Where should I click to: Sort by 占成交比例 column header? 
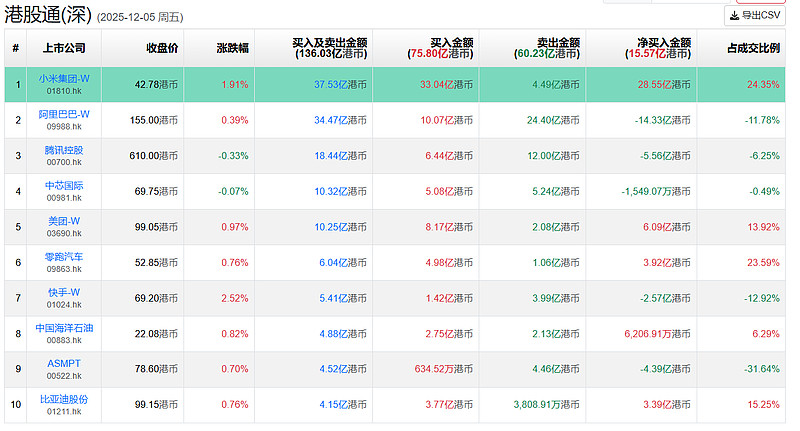click(x=753, y=47)
